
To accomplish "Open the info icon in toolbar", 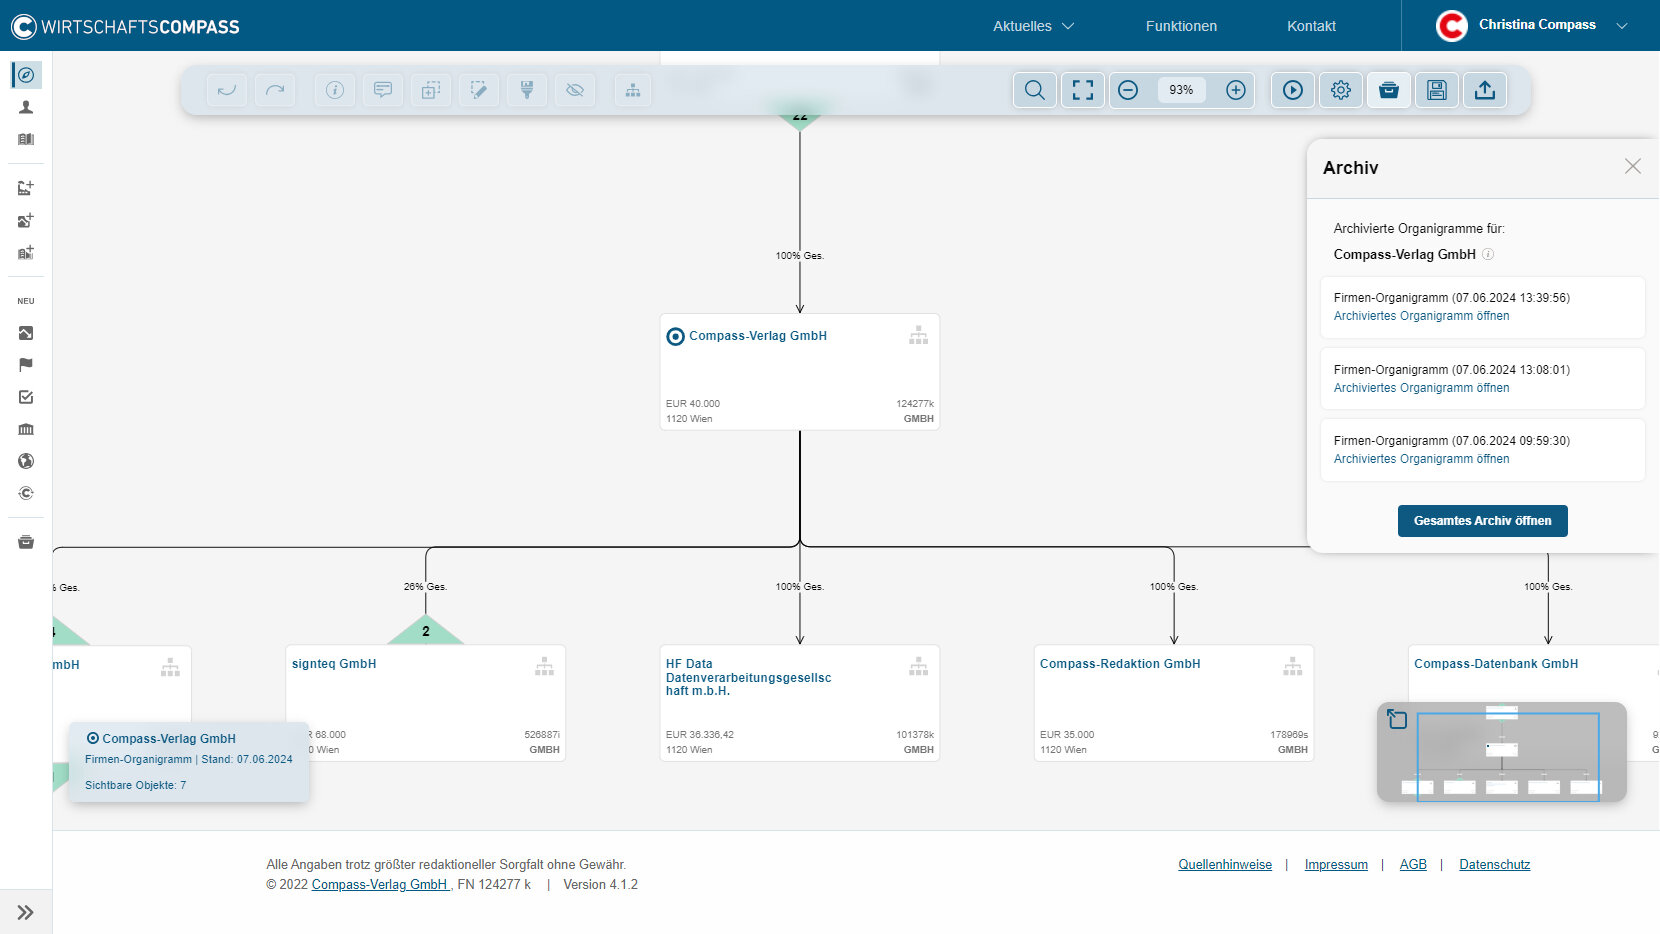I will [x=335, y=90].
